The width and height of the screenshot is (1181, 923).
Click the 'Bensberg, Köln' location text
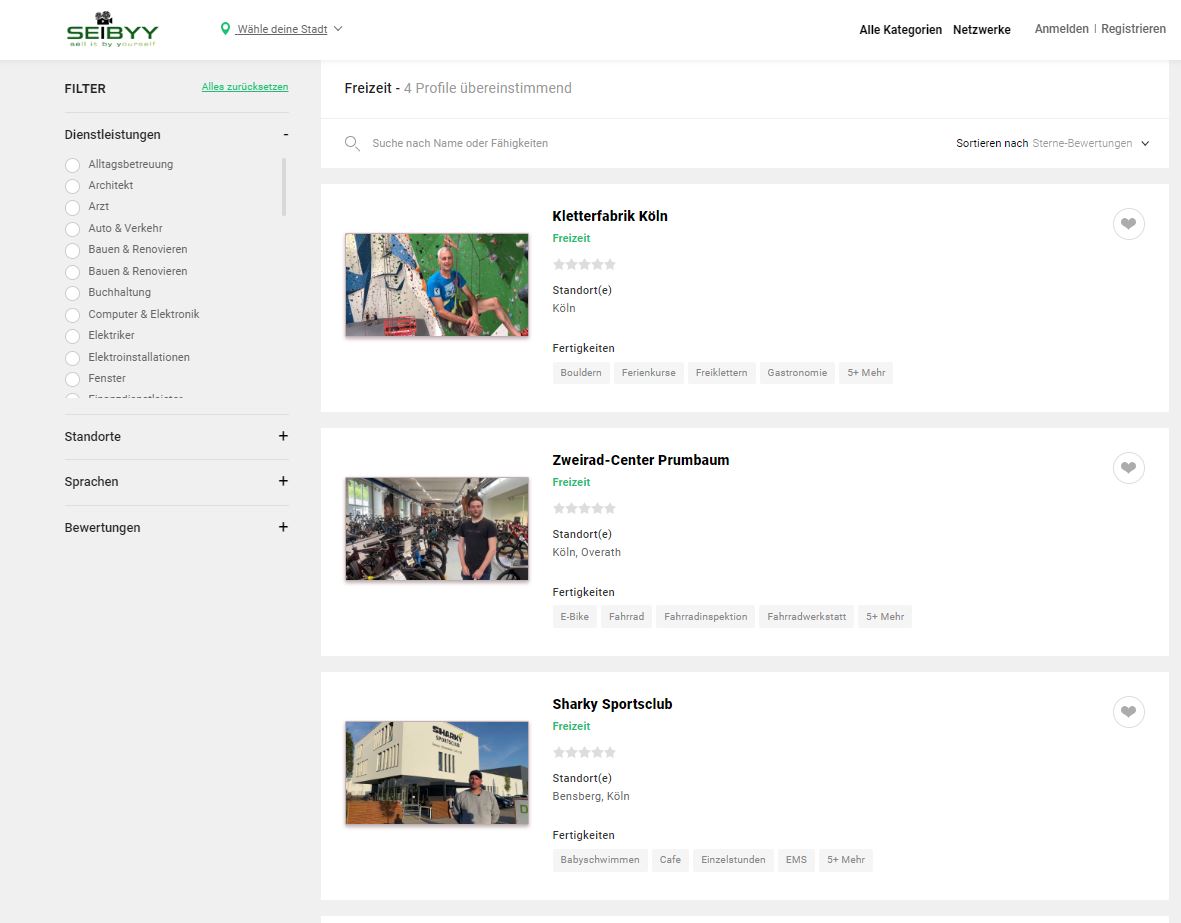[591, 796]
